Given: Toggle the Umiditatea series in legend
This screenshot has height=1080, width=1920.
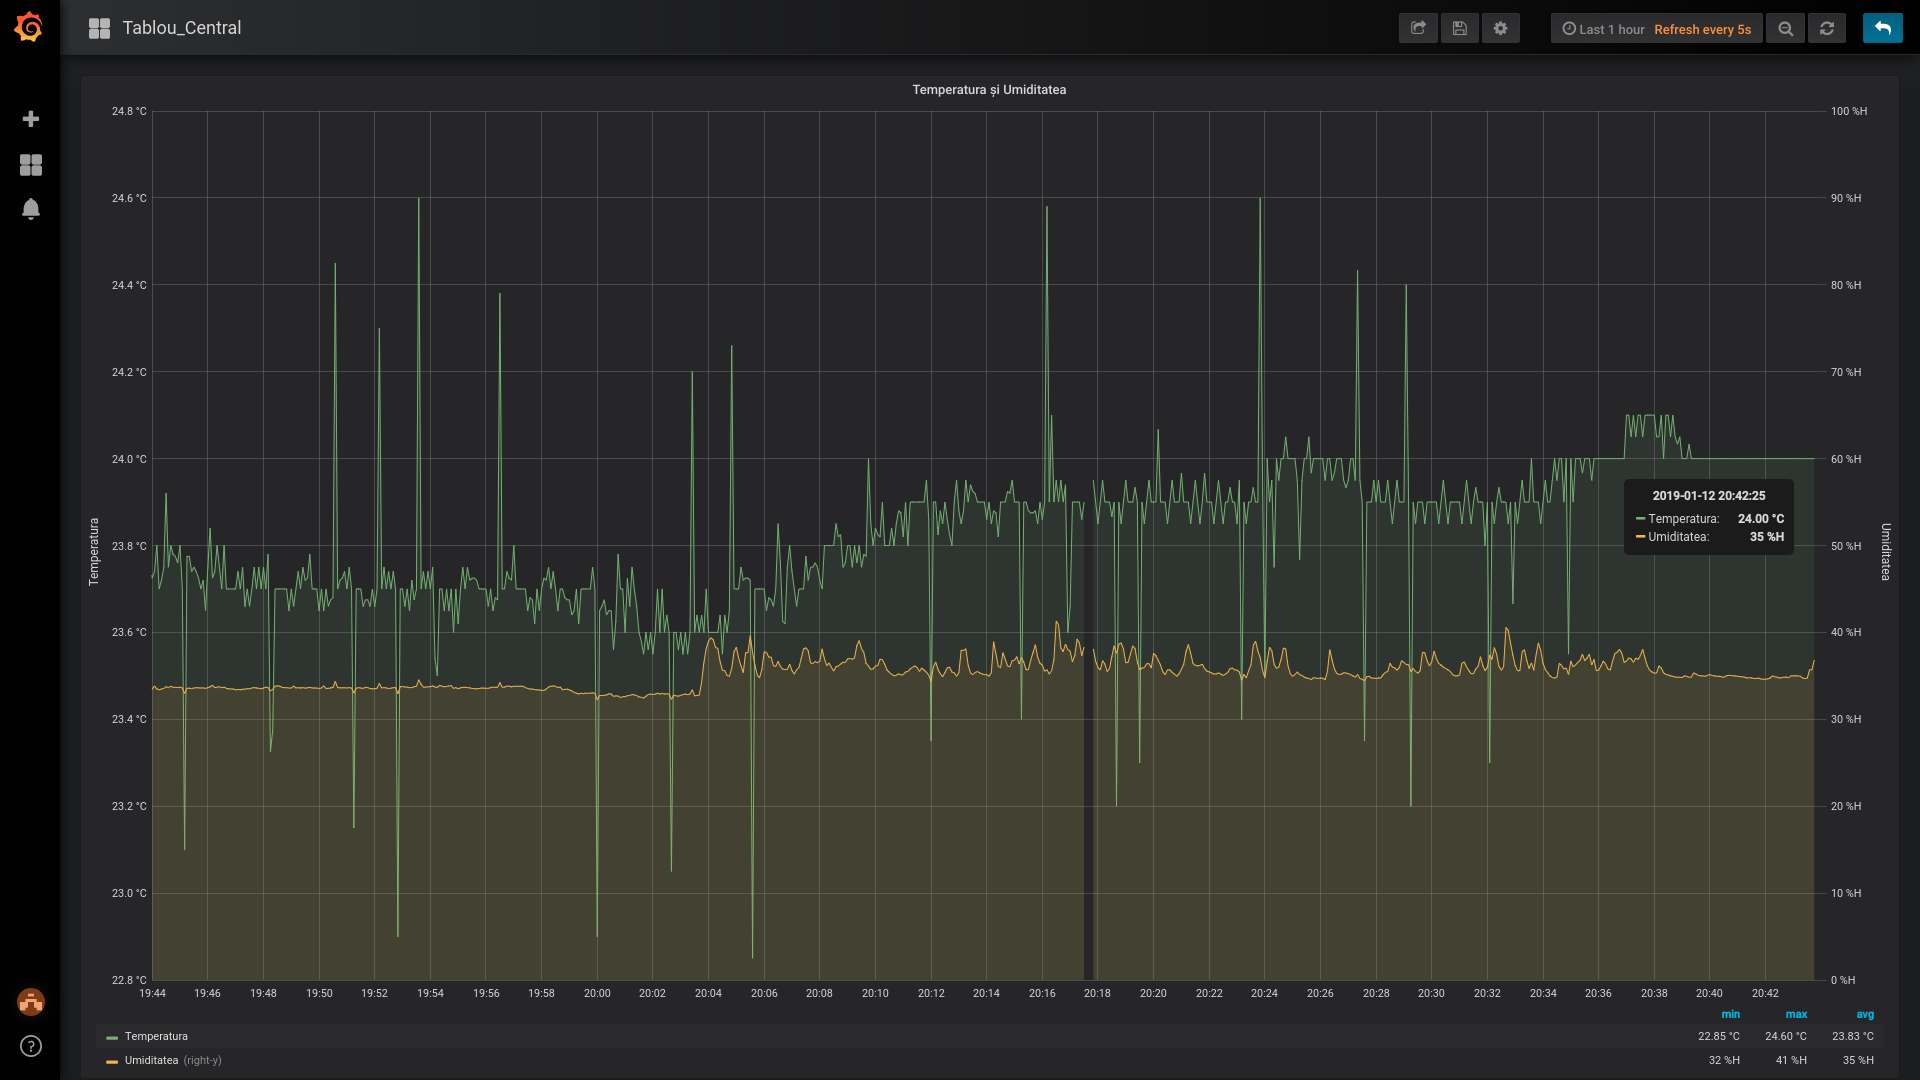Looking at the screenshot, I should point(151,1060).
